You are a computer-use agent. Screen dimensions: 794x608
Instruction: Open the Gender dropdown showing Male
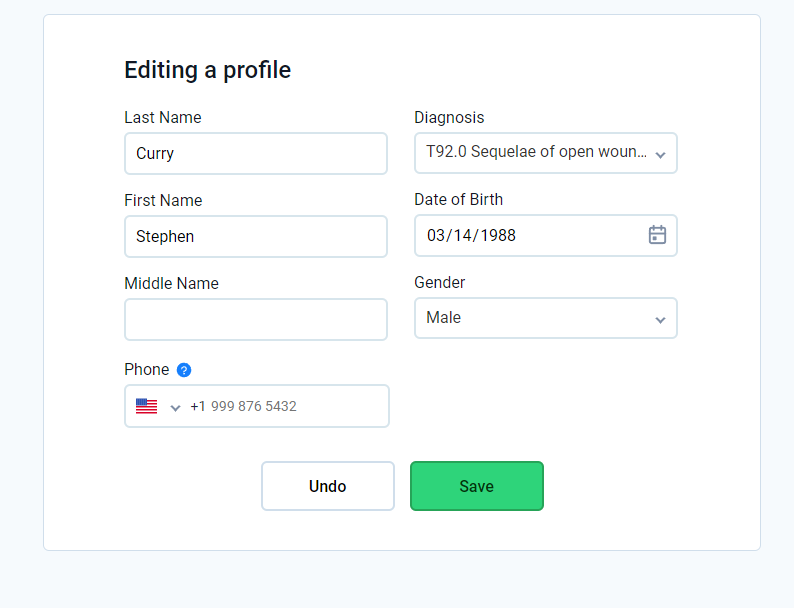545,318
